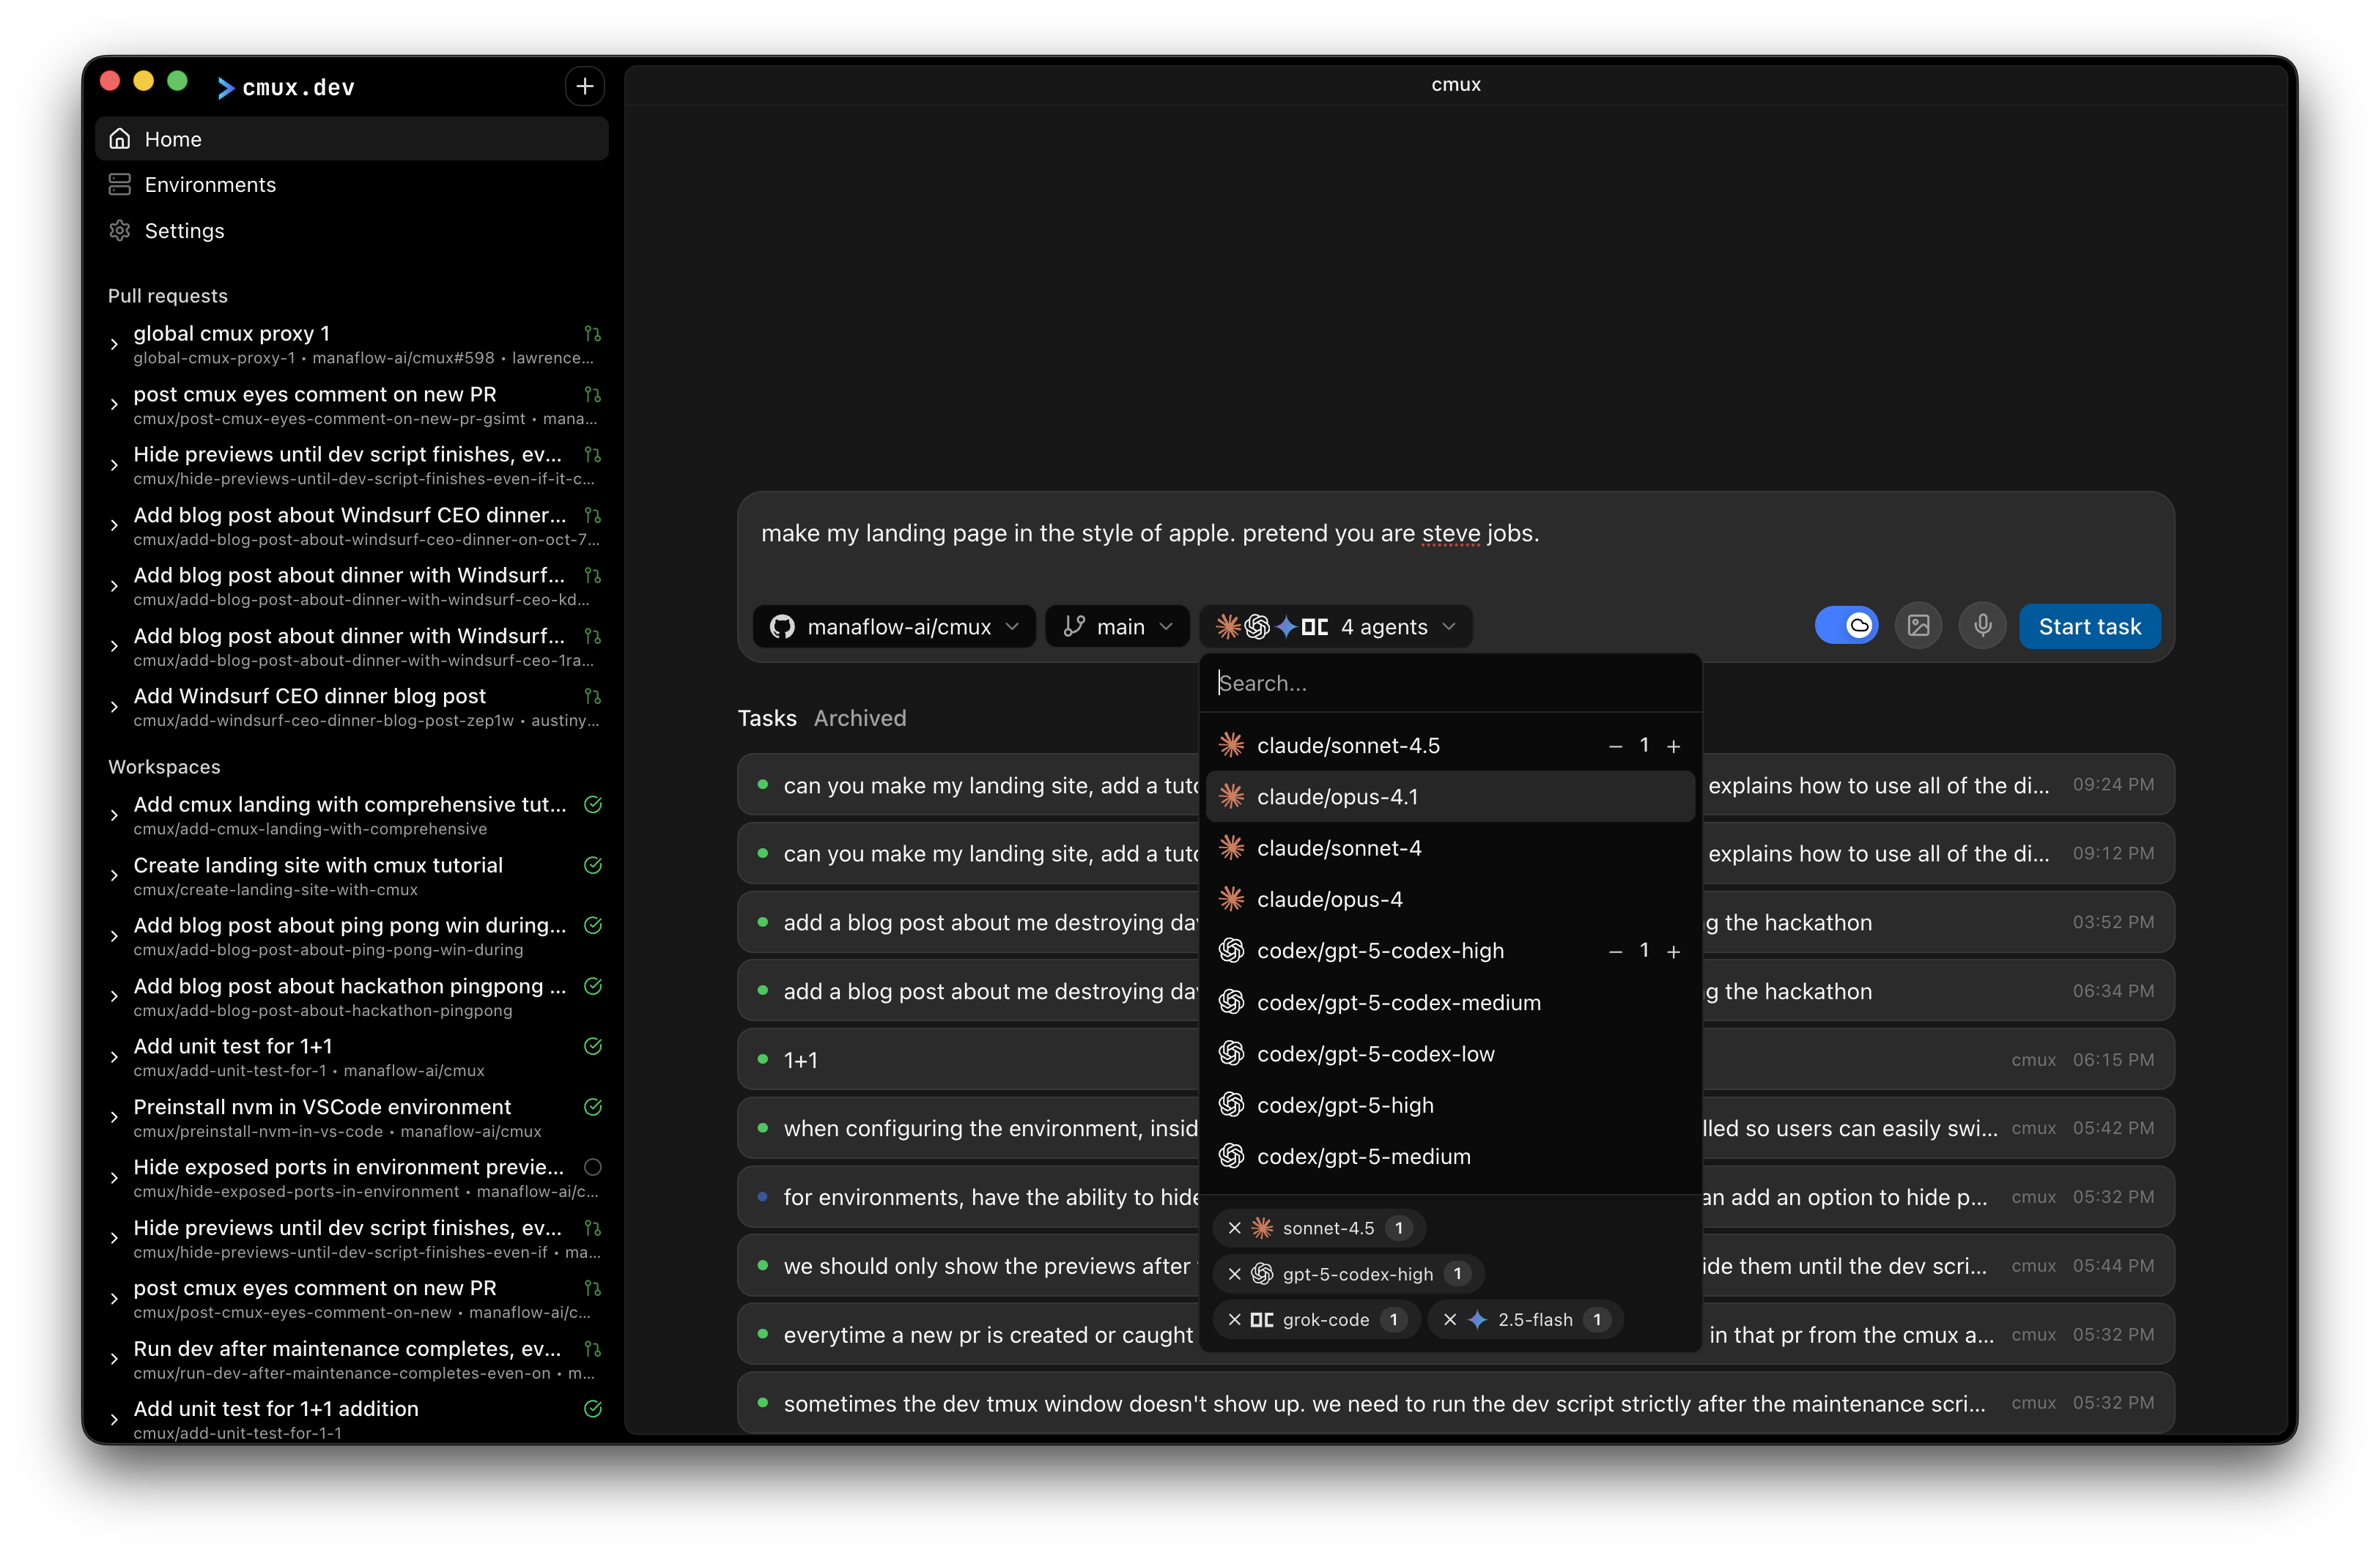Viewport: 2380px width, 1553px height.
Task: Increase claude/sonnet-4.5 agent count
Action: coord(1673,746)
